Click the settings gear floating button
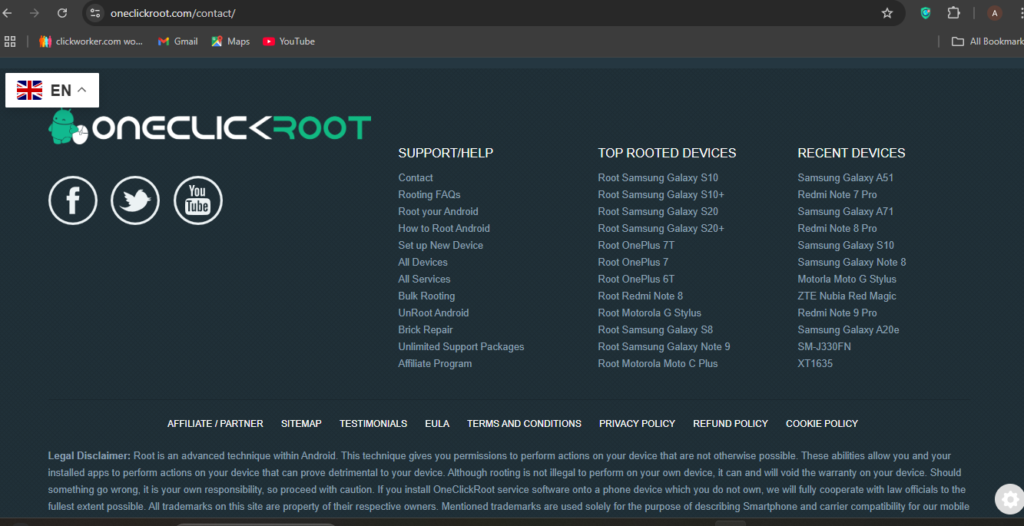 click(1010, 499)
